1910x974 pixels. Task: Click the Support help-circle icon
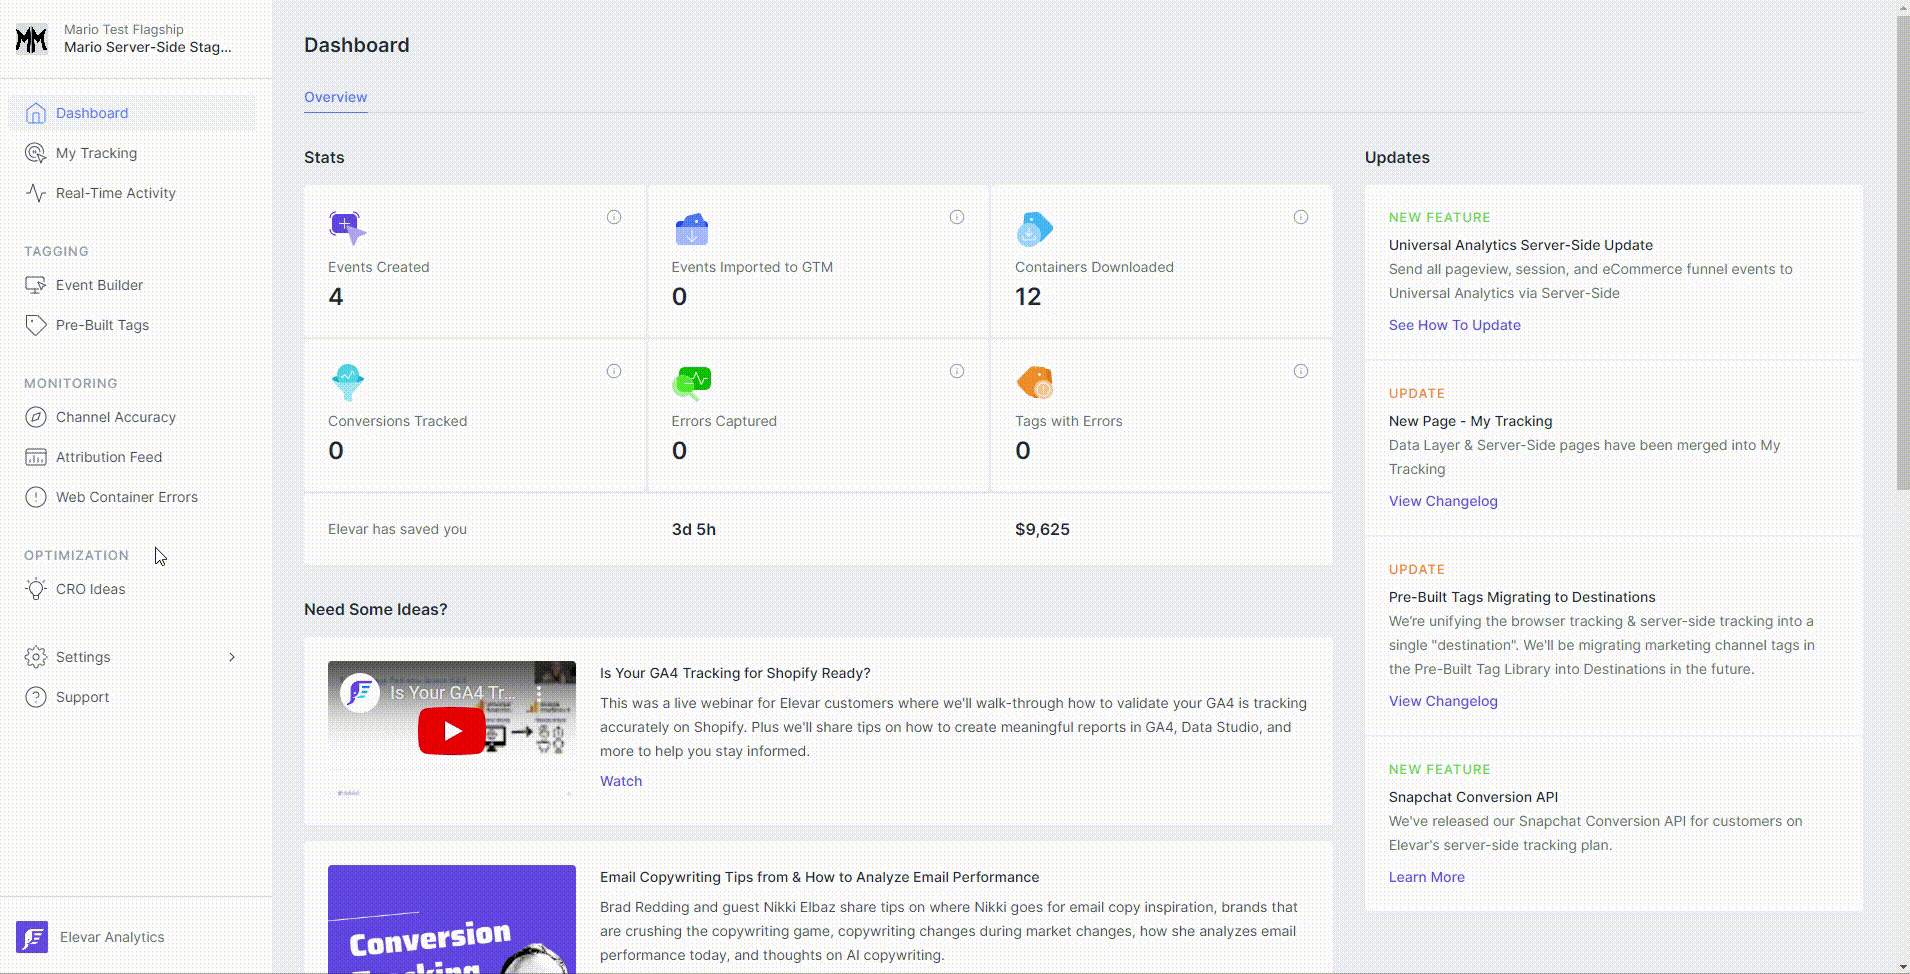[36, 697]
